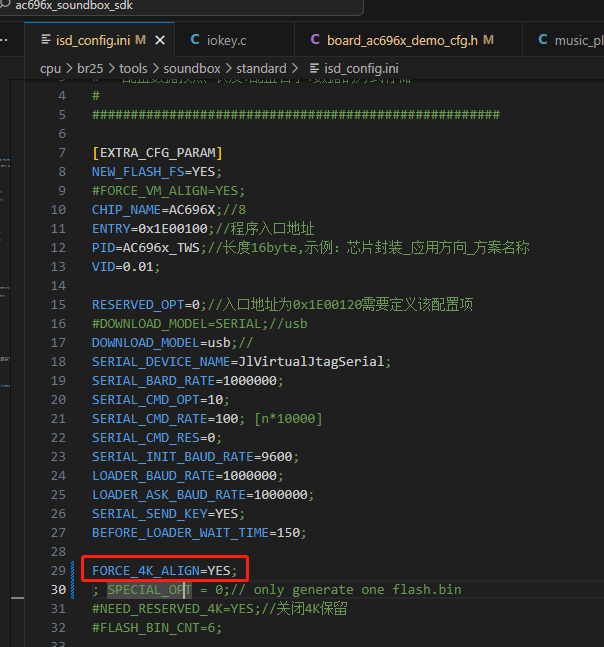Click the SERIAL_CMD_RES=0 line
This screenshot has height=647, width=604.
point(157,437)
